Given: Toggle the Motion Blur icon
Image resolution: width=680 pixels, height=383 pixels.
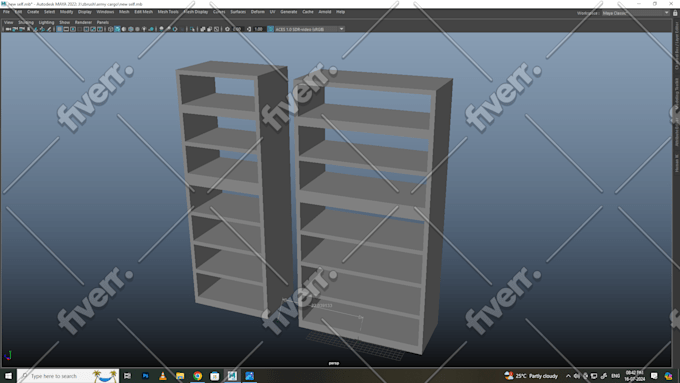Looking at the screenshot, I should pyautogui.click(x=168, y=29).
